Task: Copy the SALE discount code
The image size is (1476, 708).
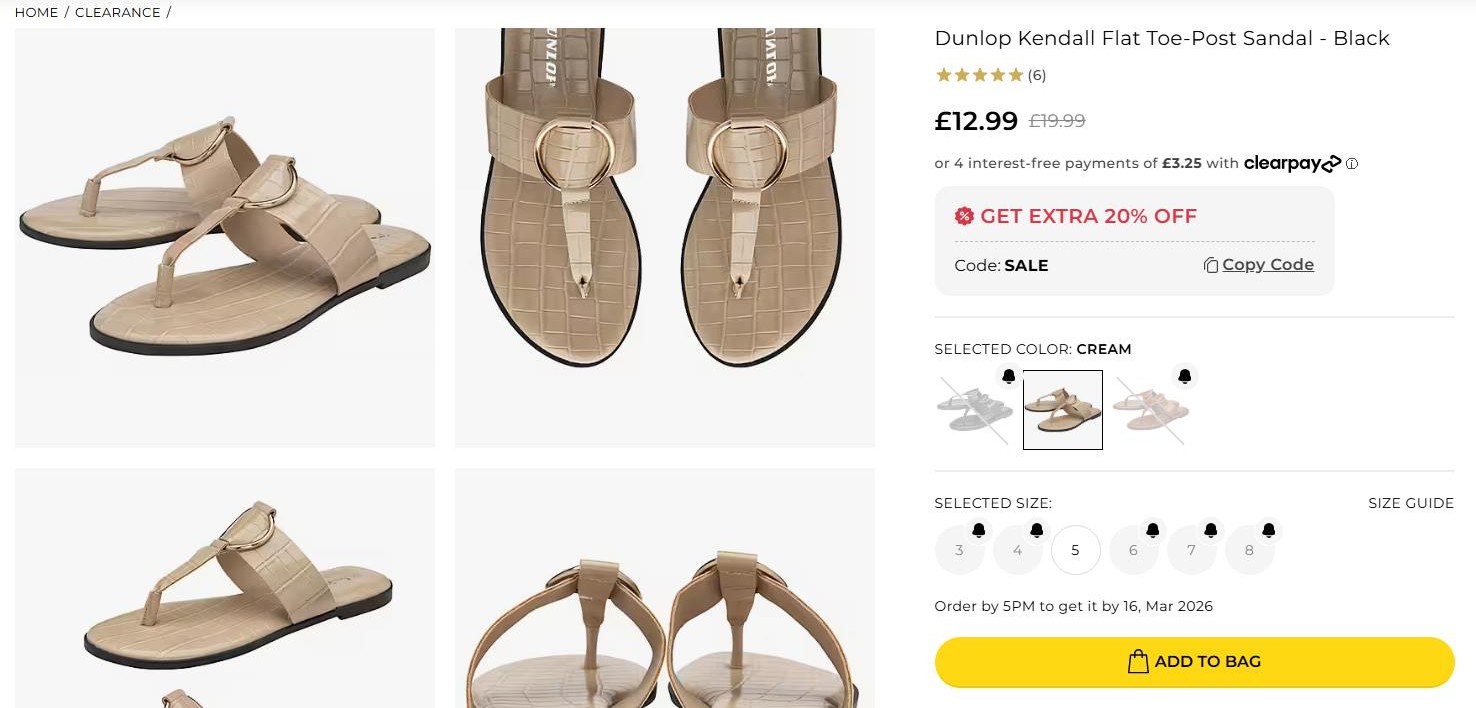Action: click(1258, 265)
